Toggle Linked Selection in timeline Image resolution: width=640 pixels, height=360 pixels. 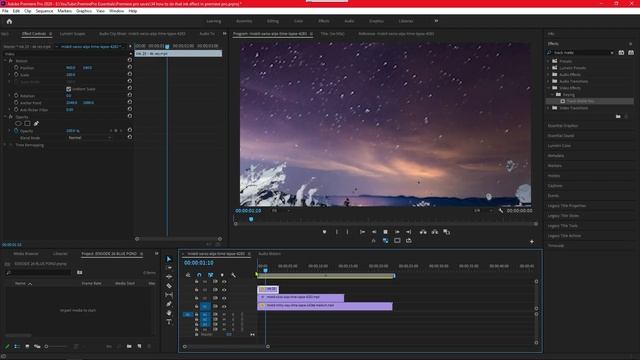211,275
